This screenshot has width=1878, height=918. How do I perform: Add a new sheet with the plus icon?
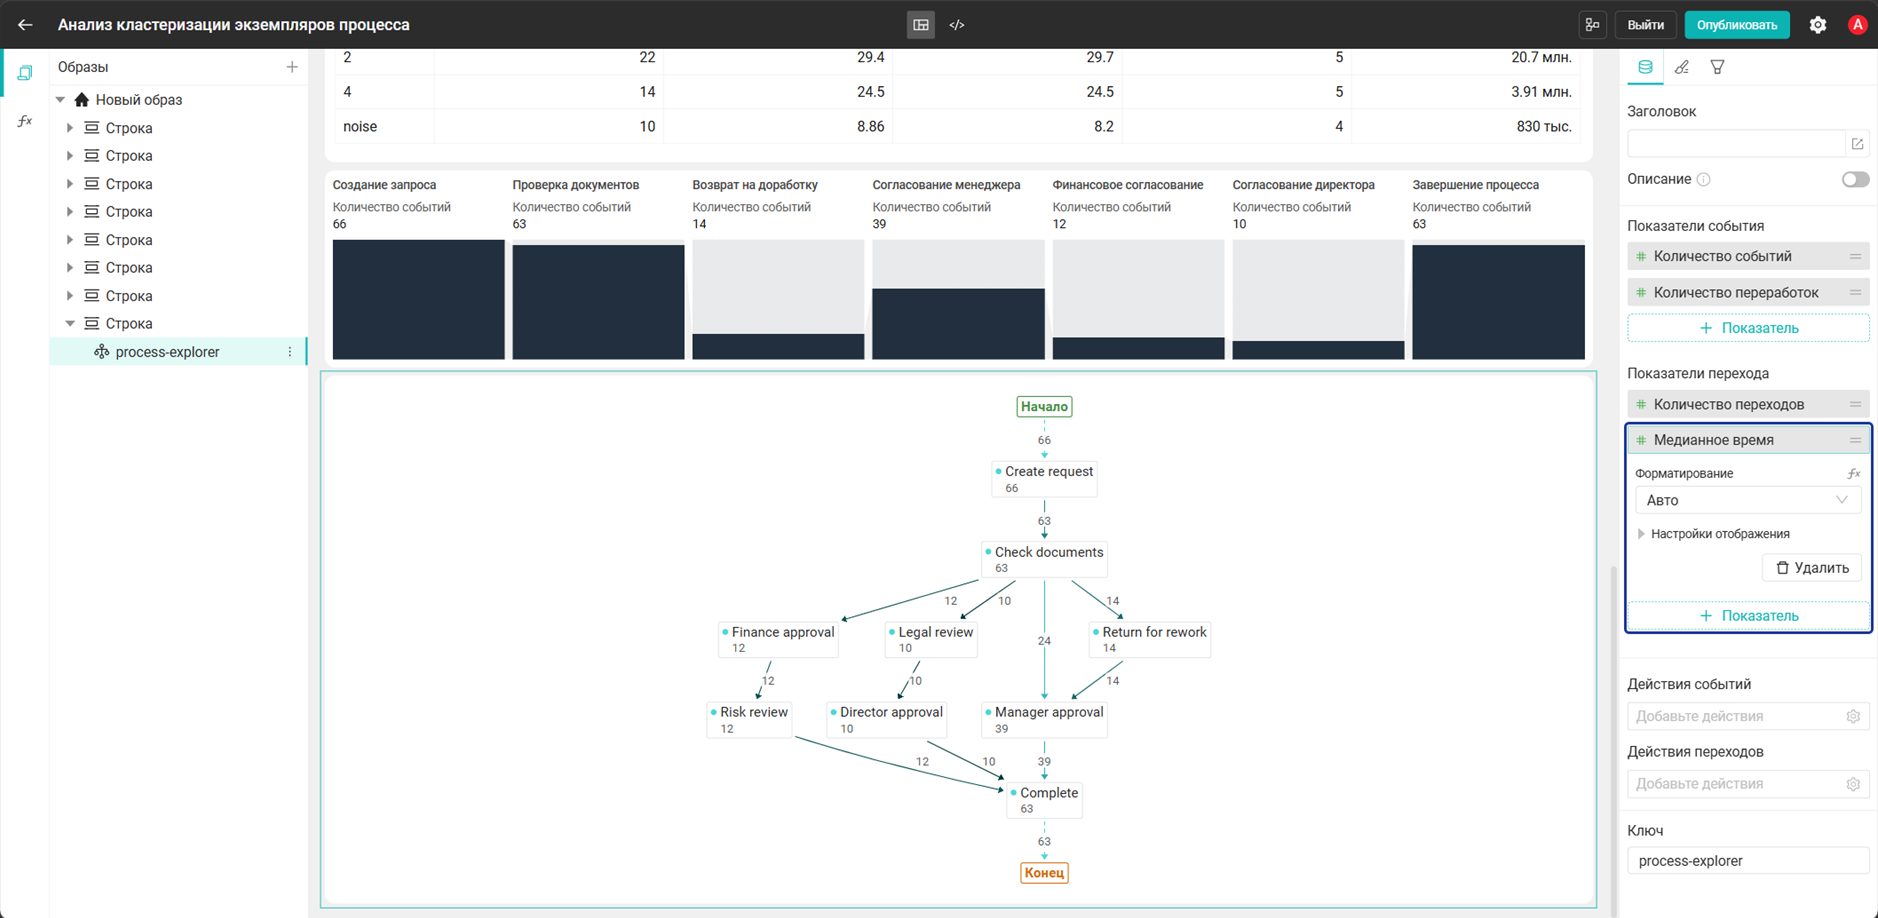coord(292,67)
